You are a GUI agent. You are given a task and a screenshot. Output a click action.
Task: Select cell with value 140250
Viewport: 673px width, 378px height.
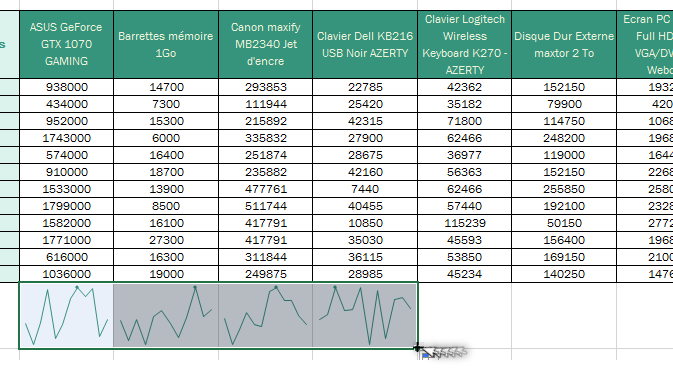click(564, 274)
